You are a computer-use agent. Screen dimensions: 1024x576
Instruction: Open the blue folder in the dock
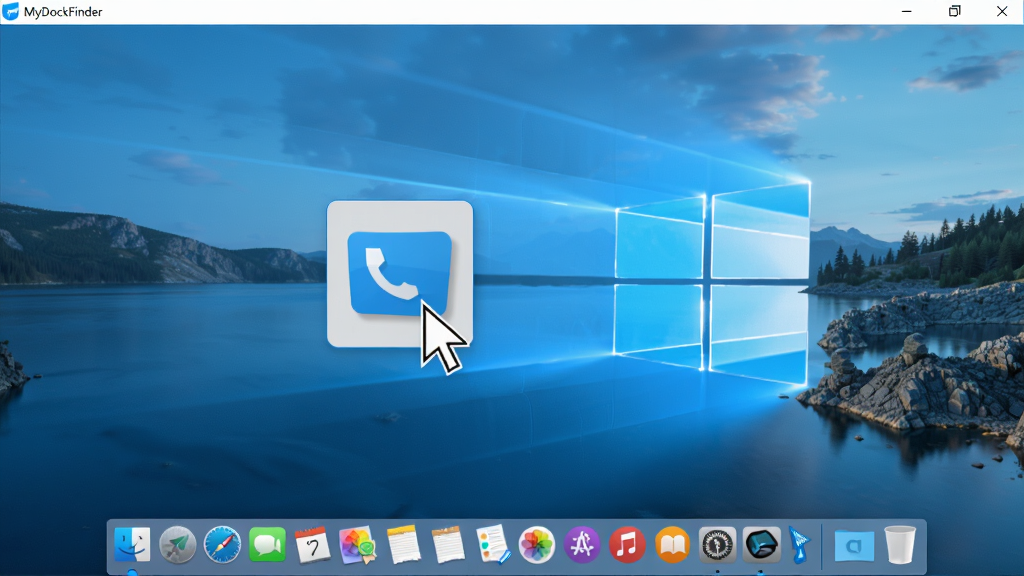[x=854, y=545]
